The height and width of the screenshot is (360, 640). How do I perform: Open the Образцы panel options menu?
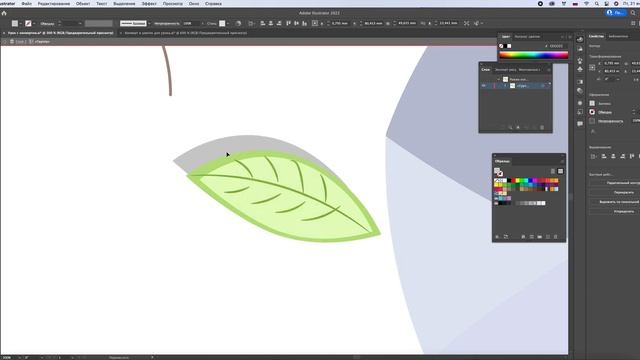click(x=562, y=161)
